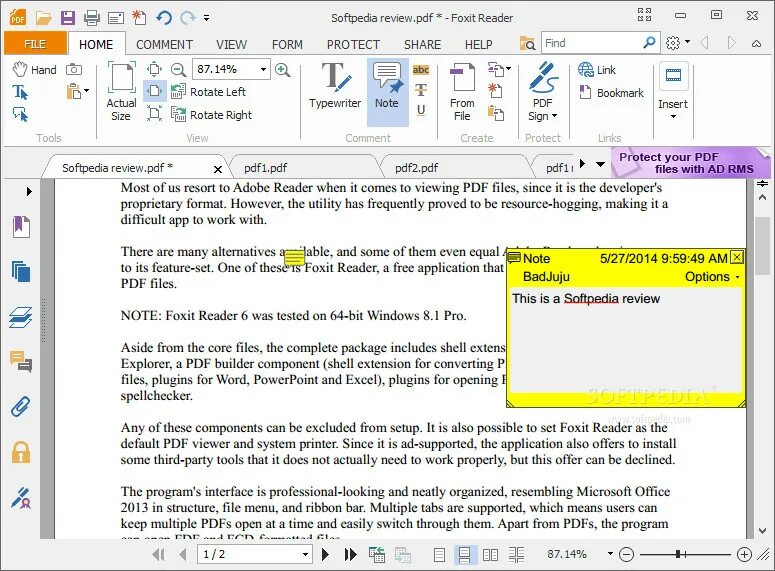Switch to the PROTECT ribbon tab

353,44
